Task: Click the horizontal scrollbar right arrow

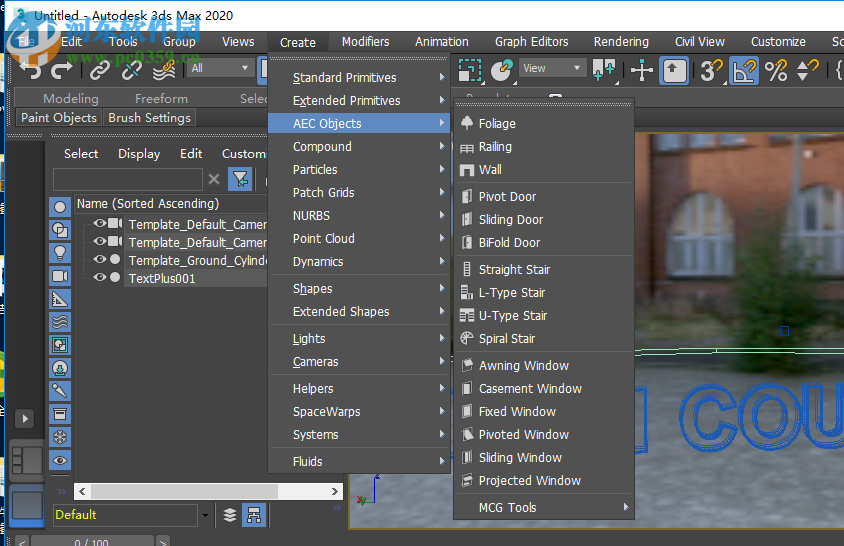Action: tap(334, 491)
